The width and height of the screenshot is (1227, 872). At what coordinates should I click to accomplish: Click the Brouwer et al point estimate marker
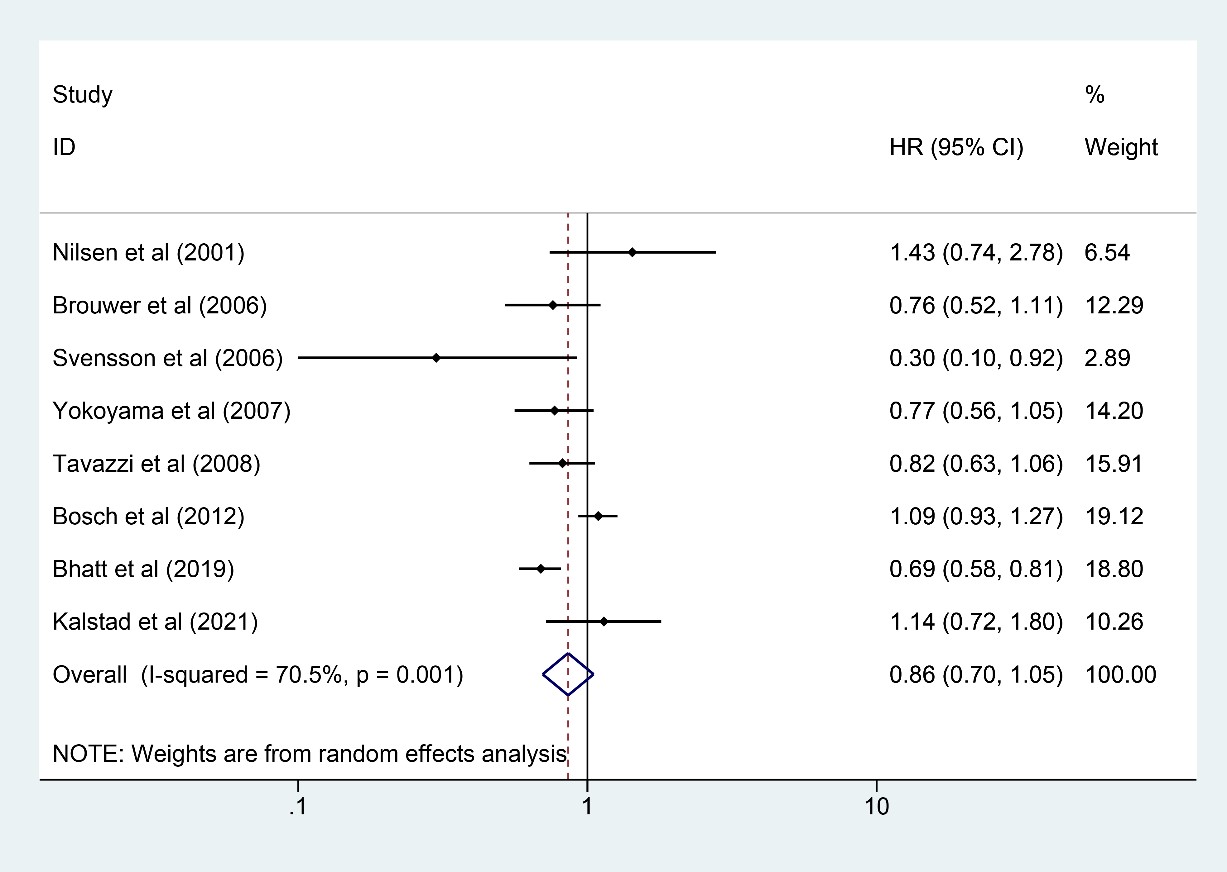click(x=553, y=305)
